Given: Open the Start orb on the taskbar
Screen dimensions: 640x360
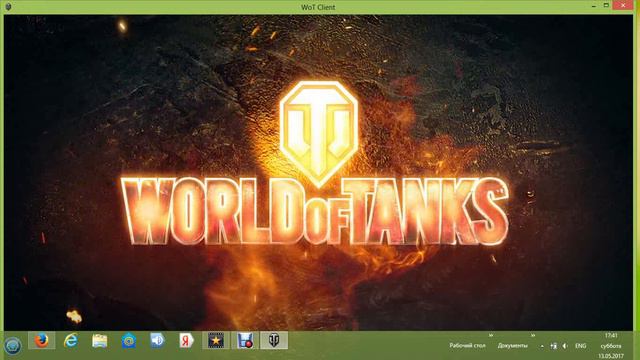Looking at the screenshot, I should (13, 346).
